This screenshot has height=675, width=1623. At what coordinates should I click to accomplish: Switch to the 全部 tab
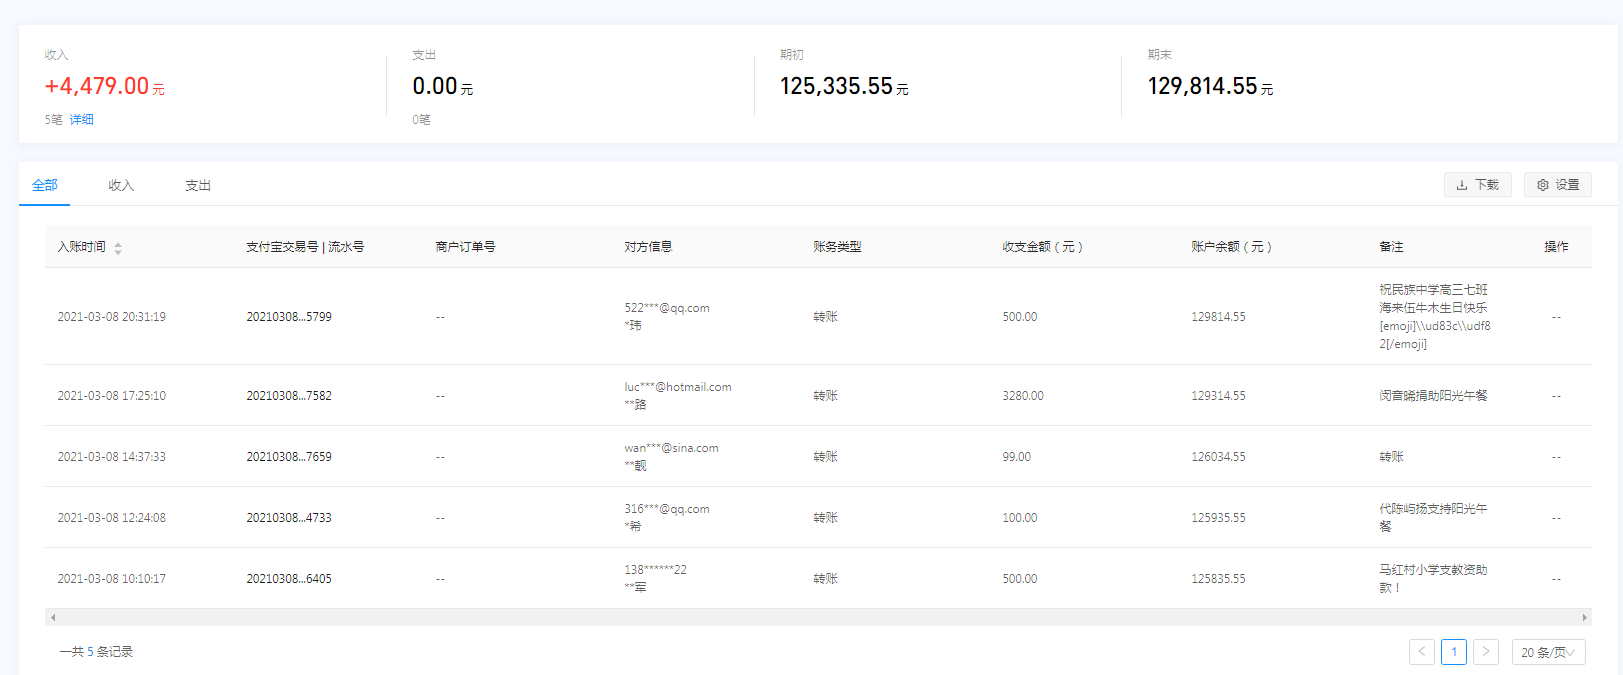tap(45, 185)
